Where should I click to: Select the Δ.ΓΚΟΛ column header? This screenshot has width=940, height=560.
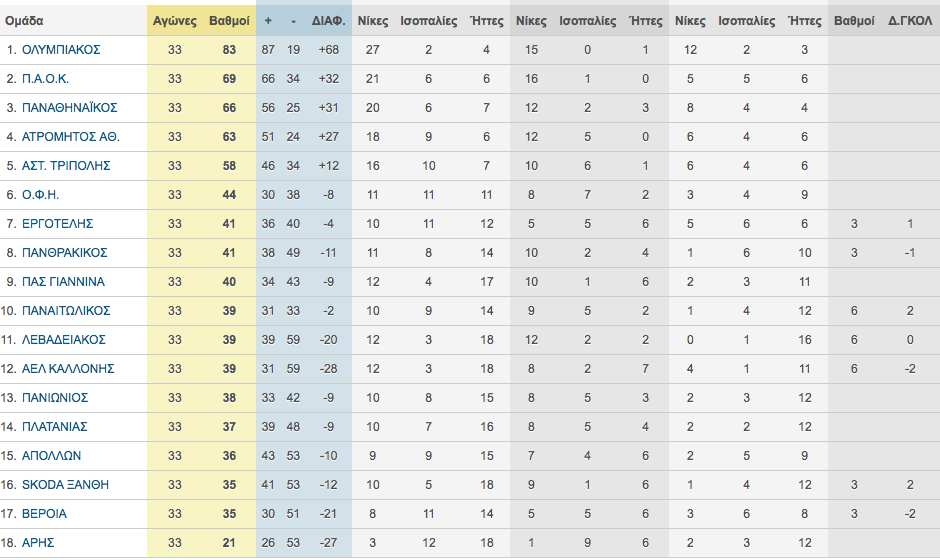coord(911,20)
